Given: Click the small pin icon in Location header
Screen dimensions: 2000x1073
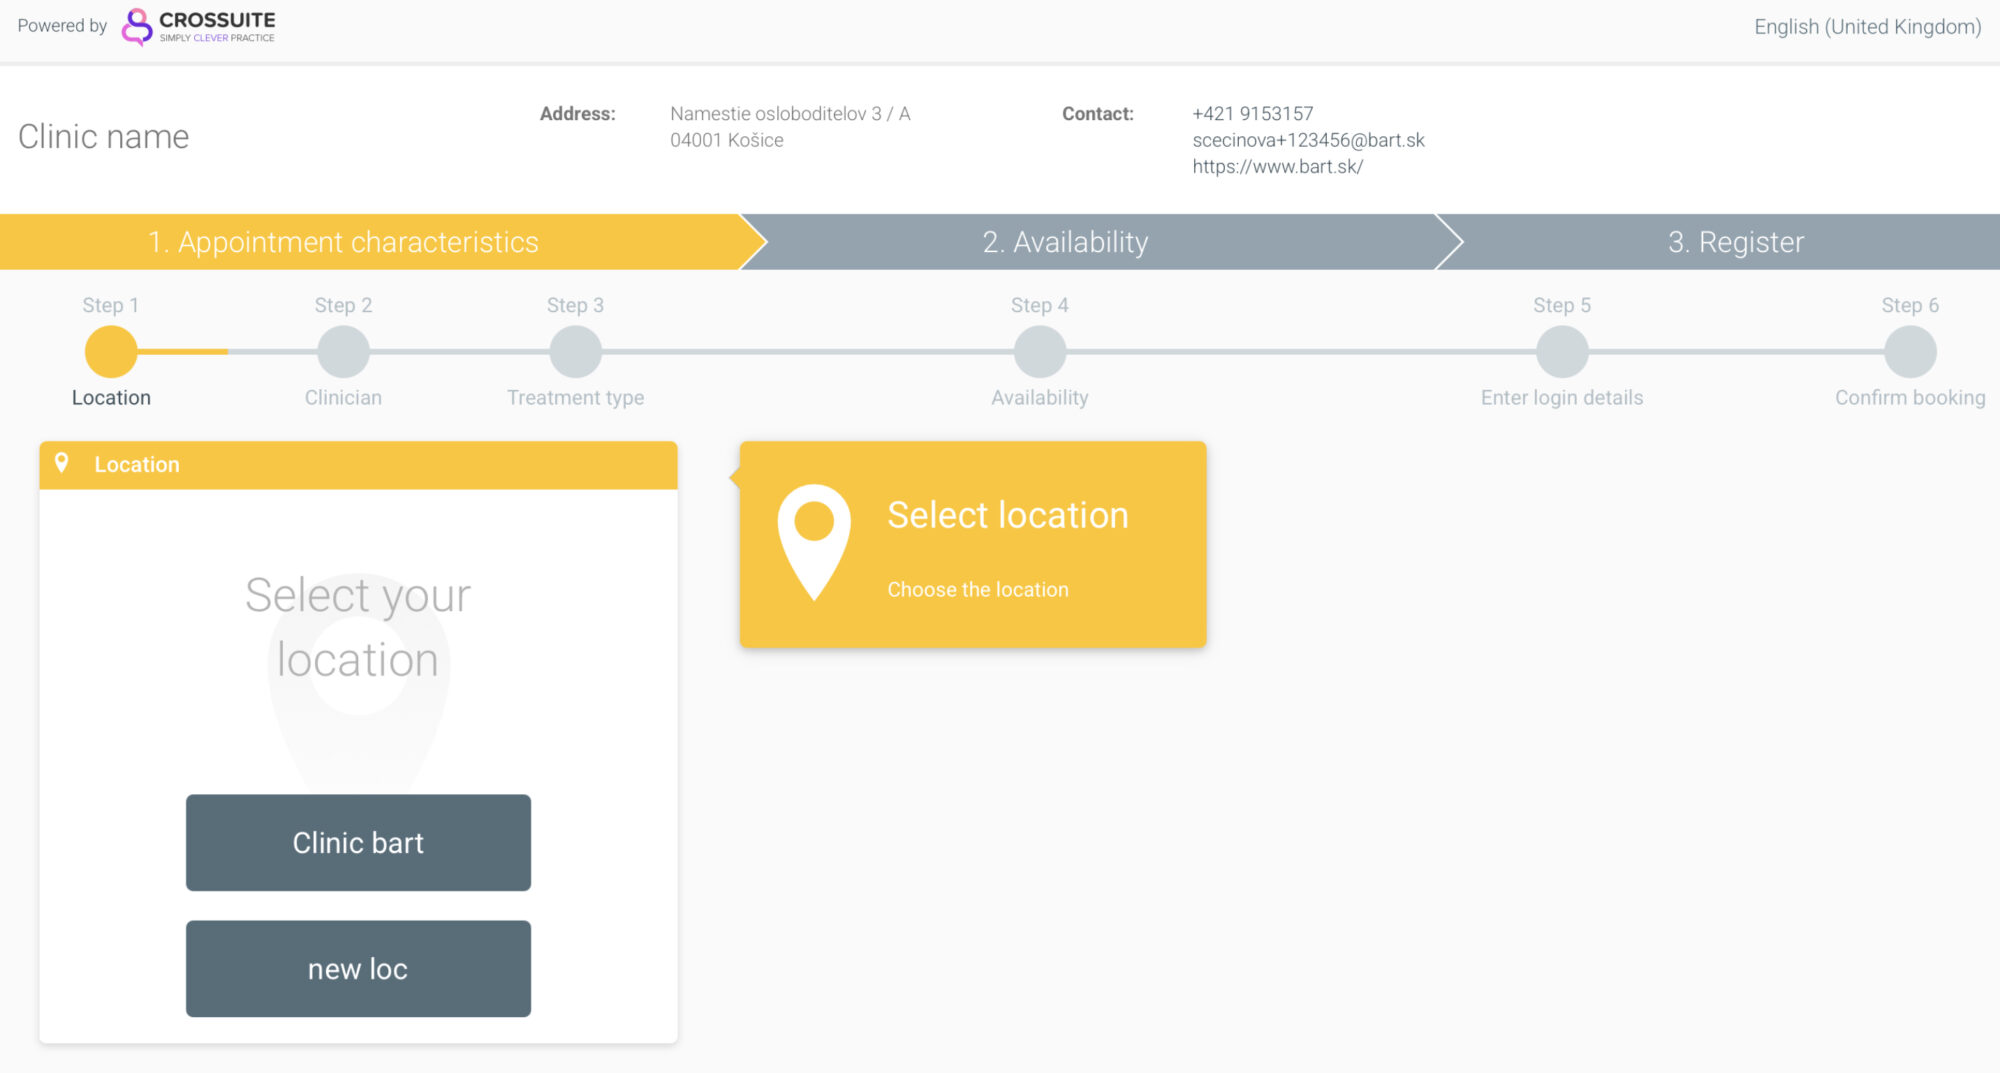Looking at the screenshot, I should 62,463.
